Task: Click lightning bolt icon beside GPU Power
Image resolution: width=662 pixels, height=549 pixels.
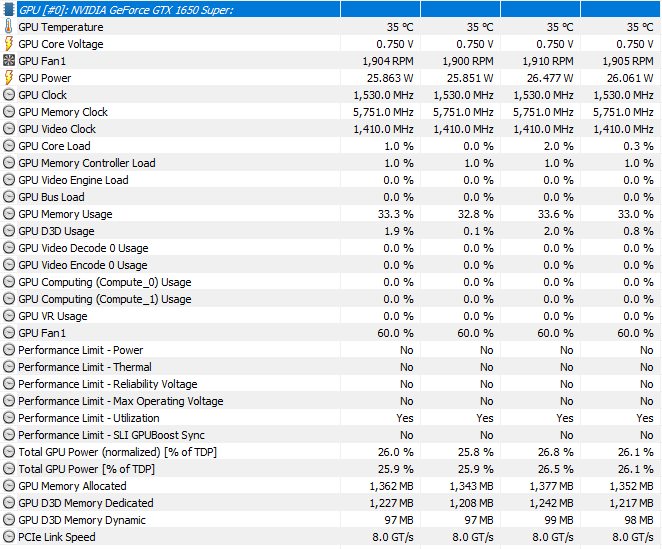Action: (8, 78)
